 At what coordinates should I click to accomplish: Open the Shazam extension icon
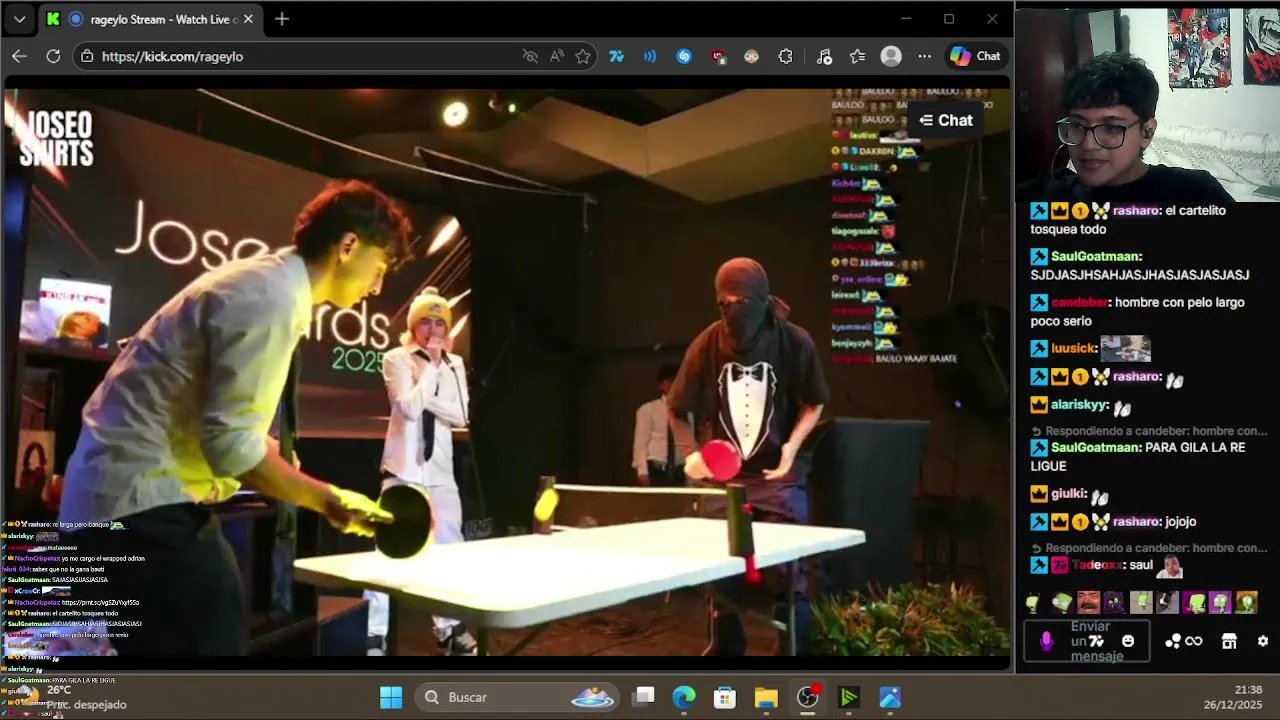(x=684, y=56)
